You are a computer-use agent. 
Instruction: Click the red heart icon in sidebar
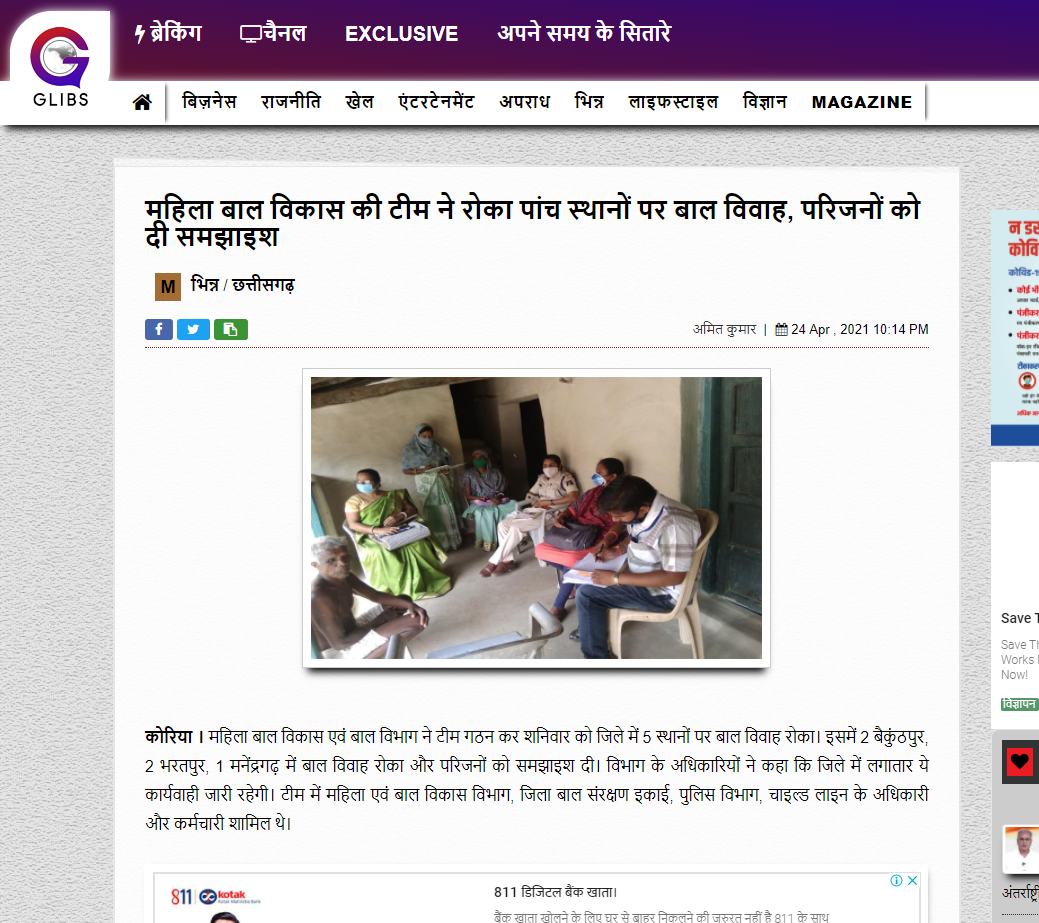pos(1020,761)
